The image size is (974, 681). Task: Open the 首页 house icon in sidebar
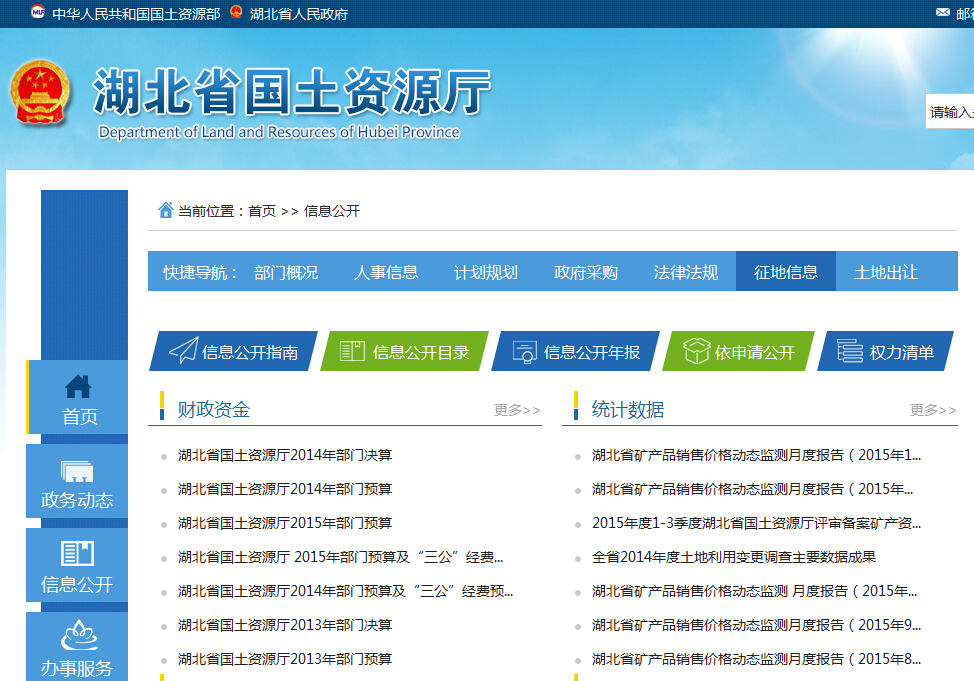point(78,386)
